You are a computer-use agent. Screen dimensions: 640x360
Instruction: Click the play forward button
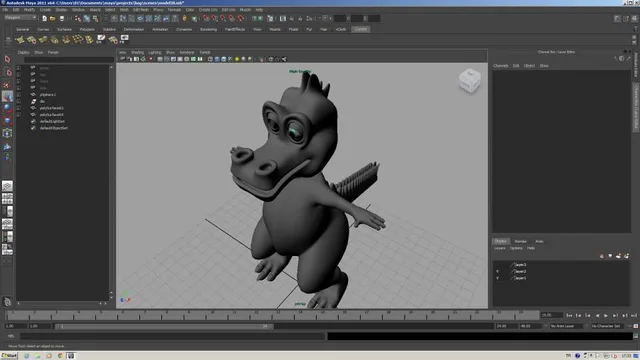pos(606,316)
